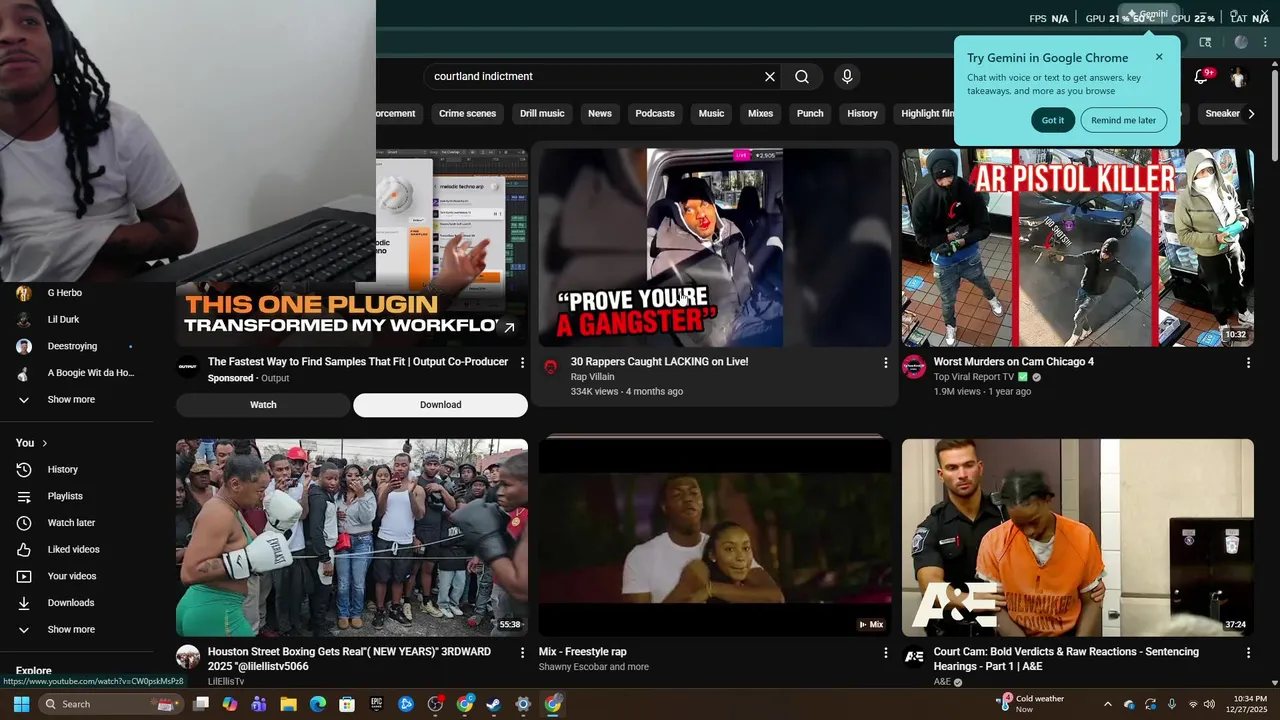This screenshot has height=720, width=1280.
Task: Open Epic Games Launcher from the taskbar
Action: [x=376, y=704]
